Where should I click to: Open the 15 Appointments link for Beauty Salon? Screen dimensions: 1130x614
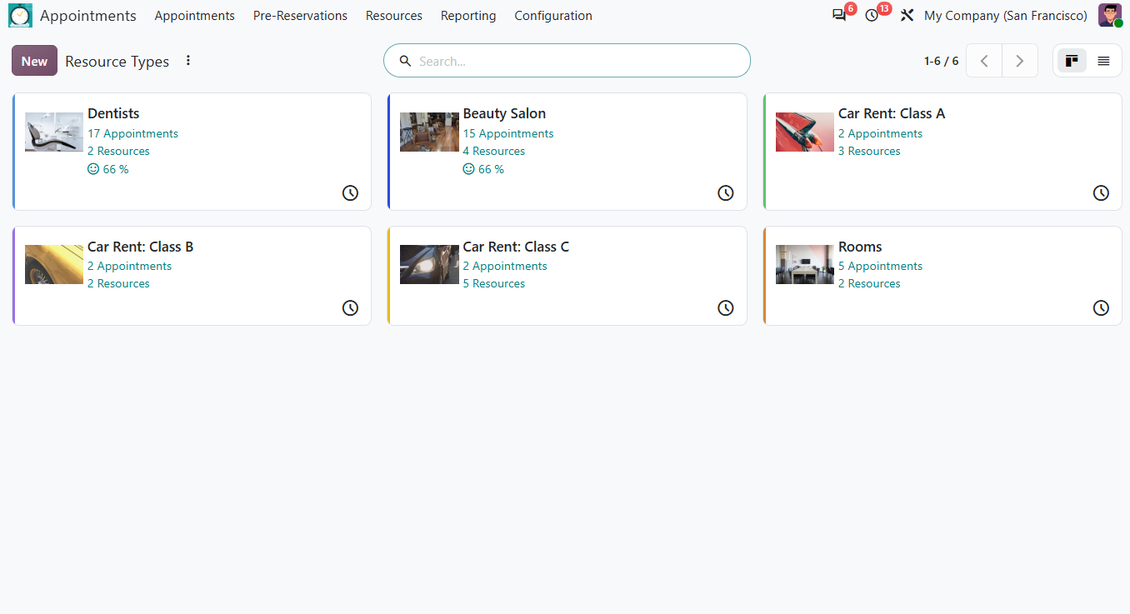[x=508, y=133]
